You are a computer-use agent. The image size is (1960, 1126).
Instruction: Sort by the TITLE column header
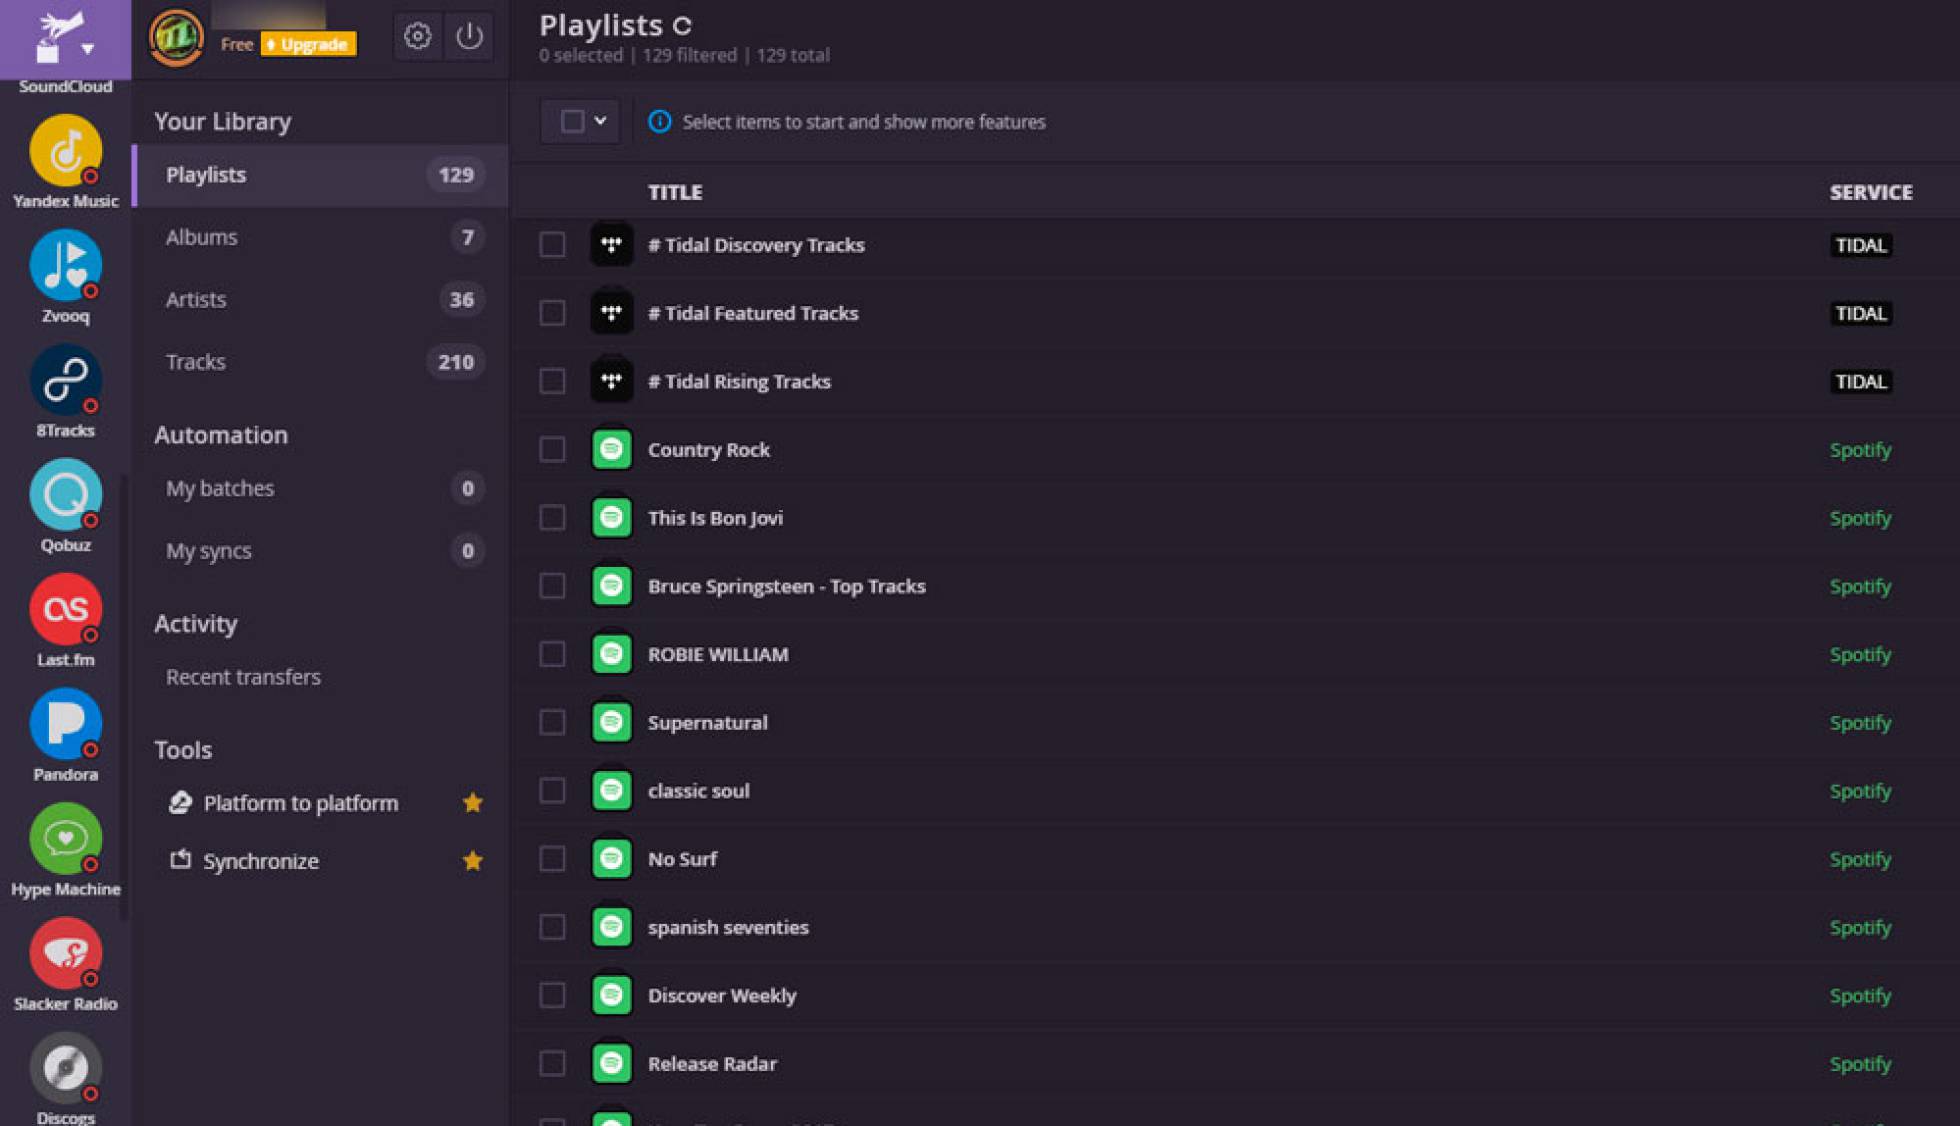(675, 192)
